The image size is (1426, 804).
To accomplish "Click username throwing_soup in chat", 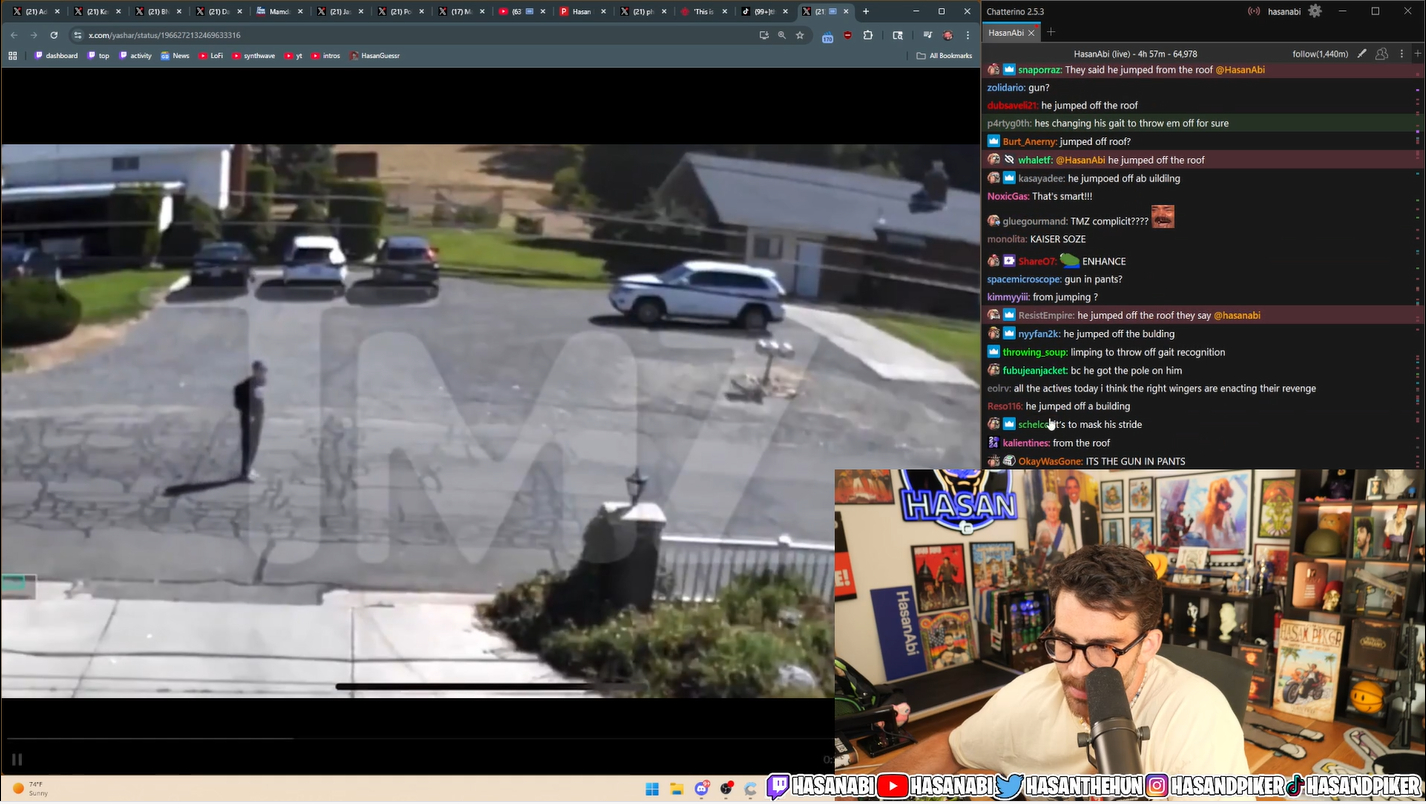I will [x=1035, y=352].
